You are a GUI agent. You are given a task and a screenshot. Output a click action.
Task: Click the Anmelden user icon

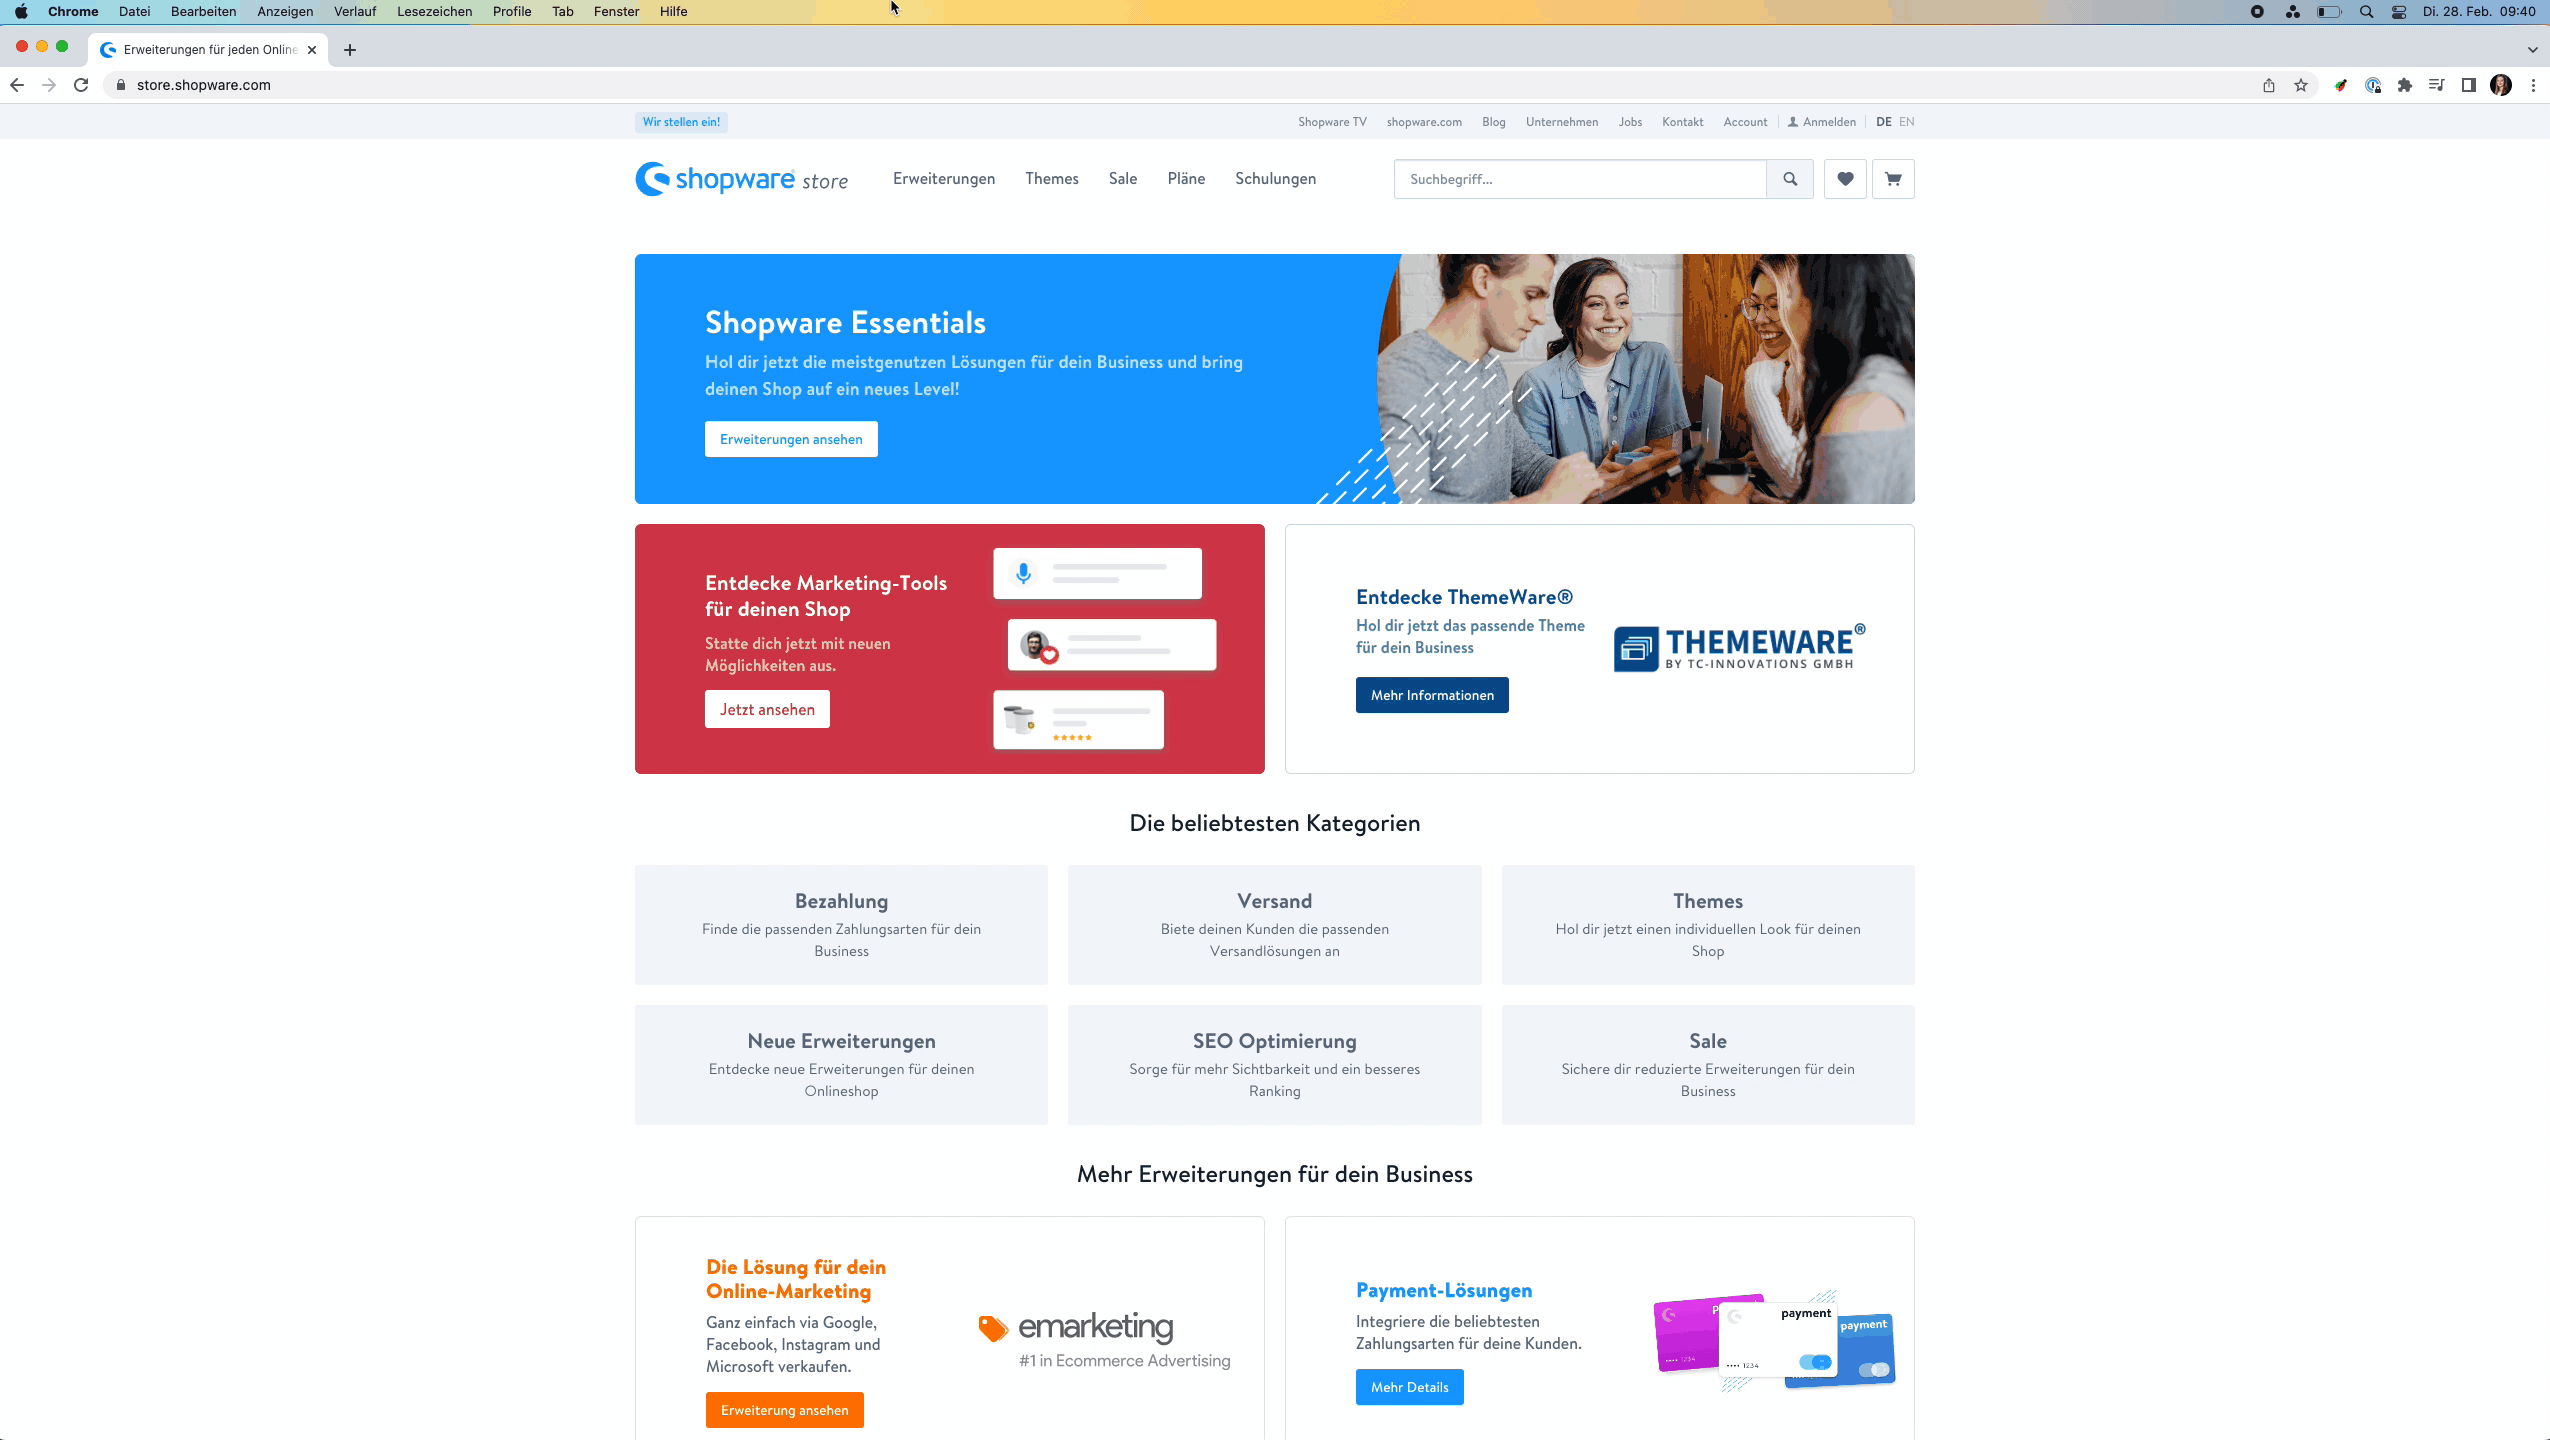(1793, 121)
